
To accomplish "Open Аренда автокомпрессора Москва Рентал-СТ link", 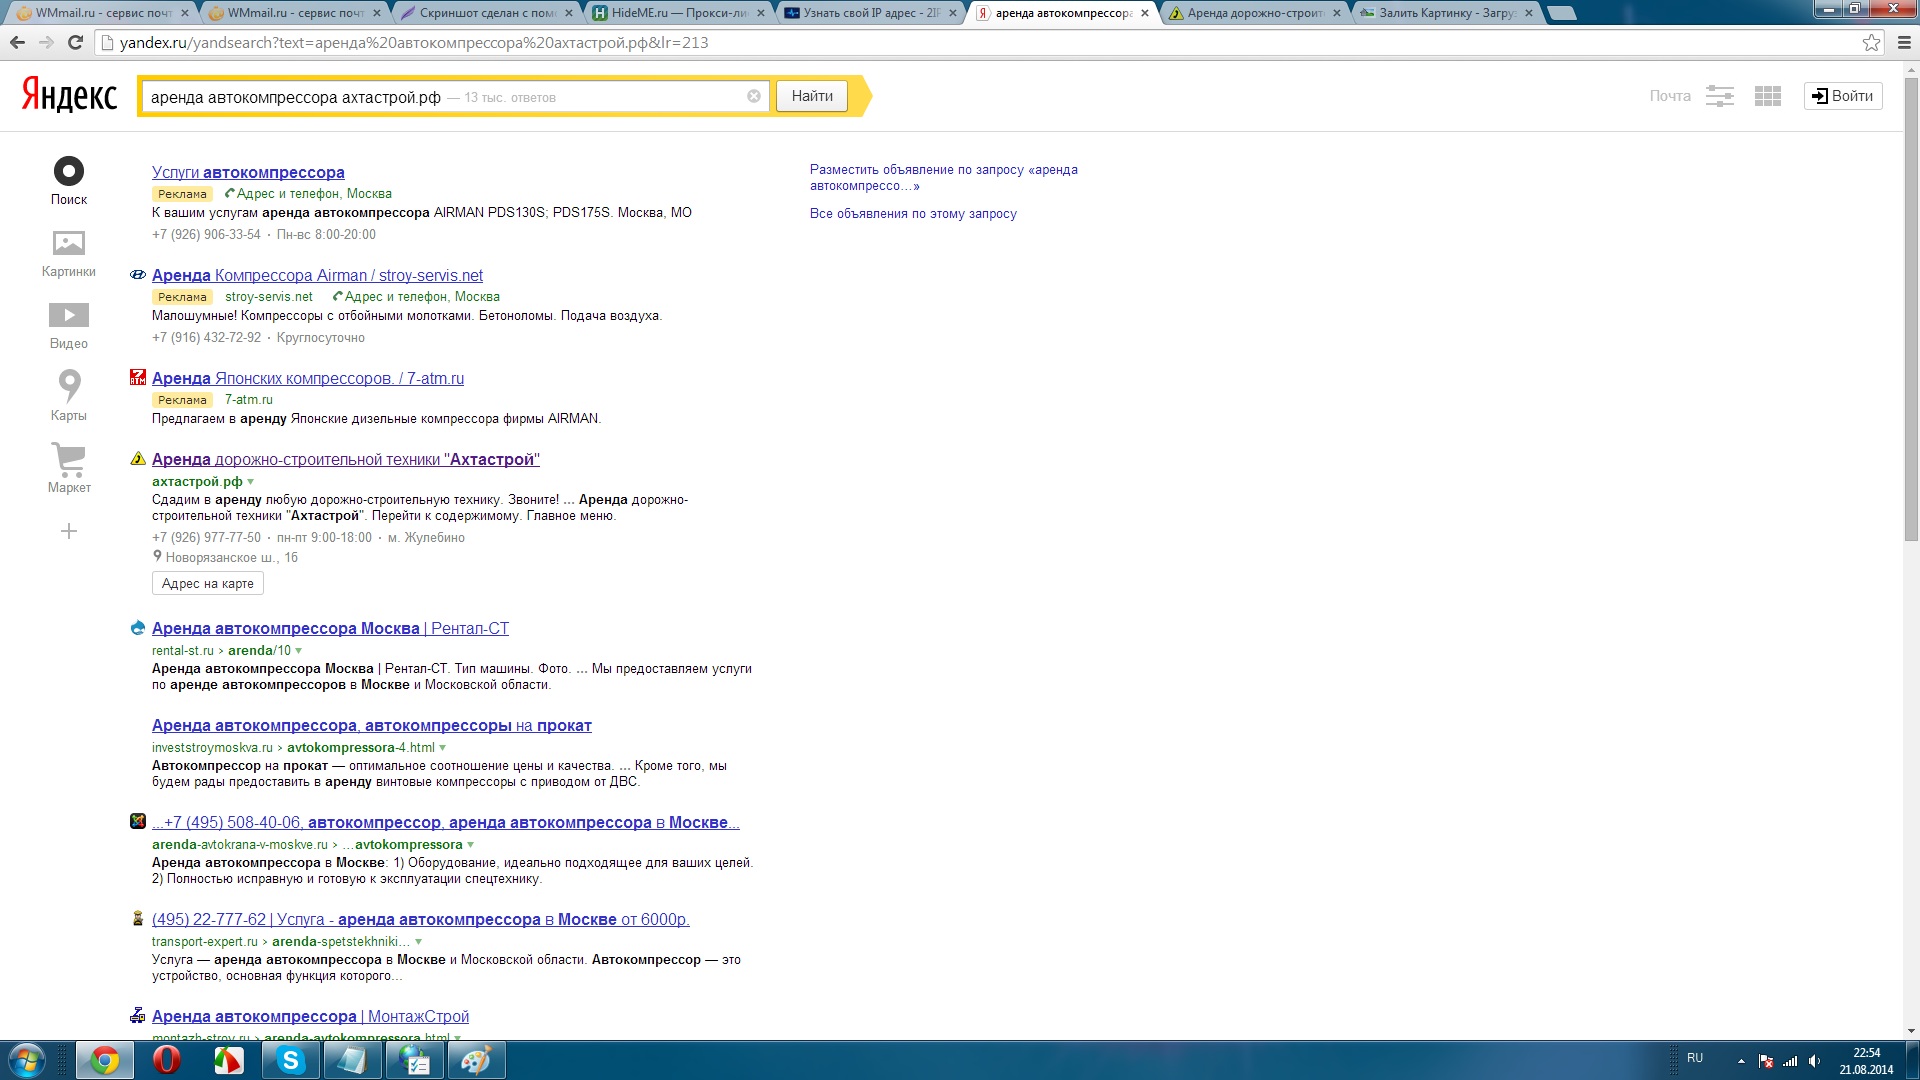I will pyautogui.click(x=330, y=628).
